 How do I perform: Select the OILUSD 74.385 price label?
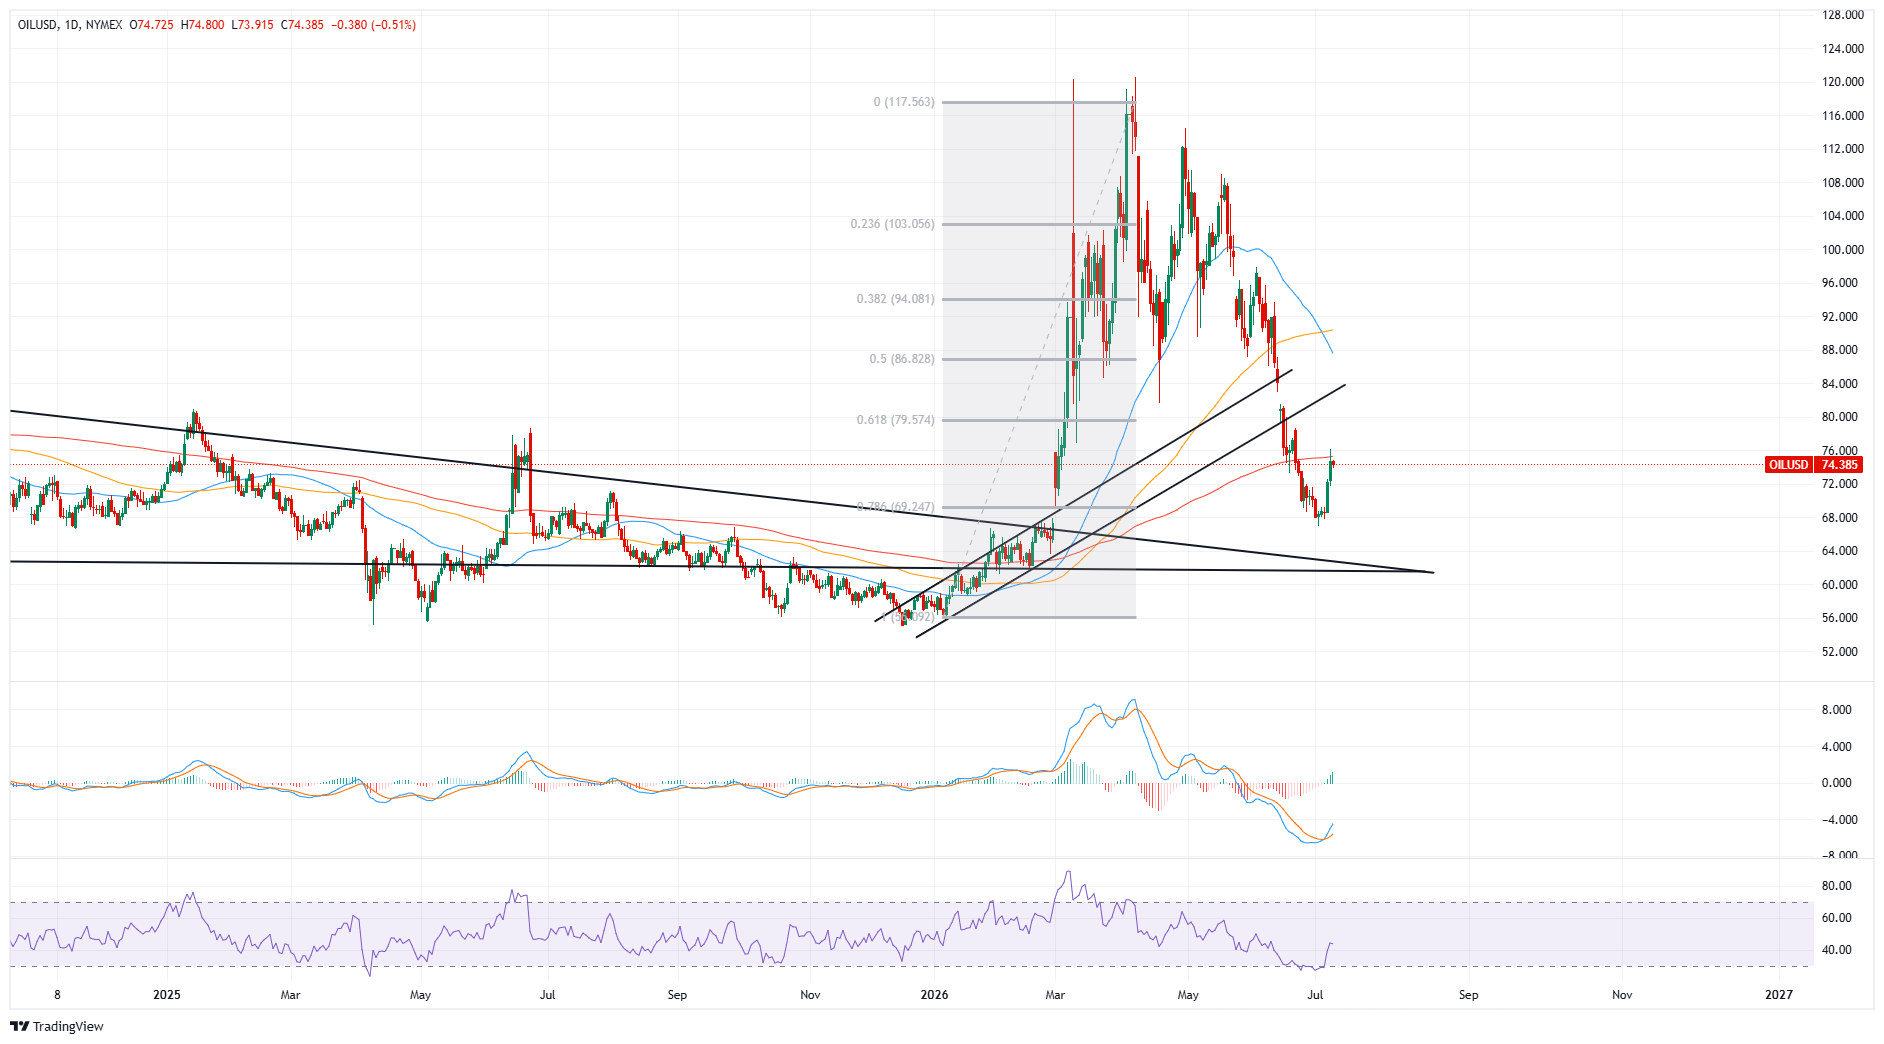tap(1813, 465)
